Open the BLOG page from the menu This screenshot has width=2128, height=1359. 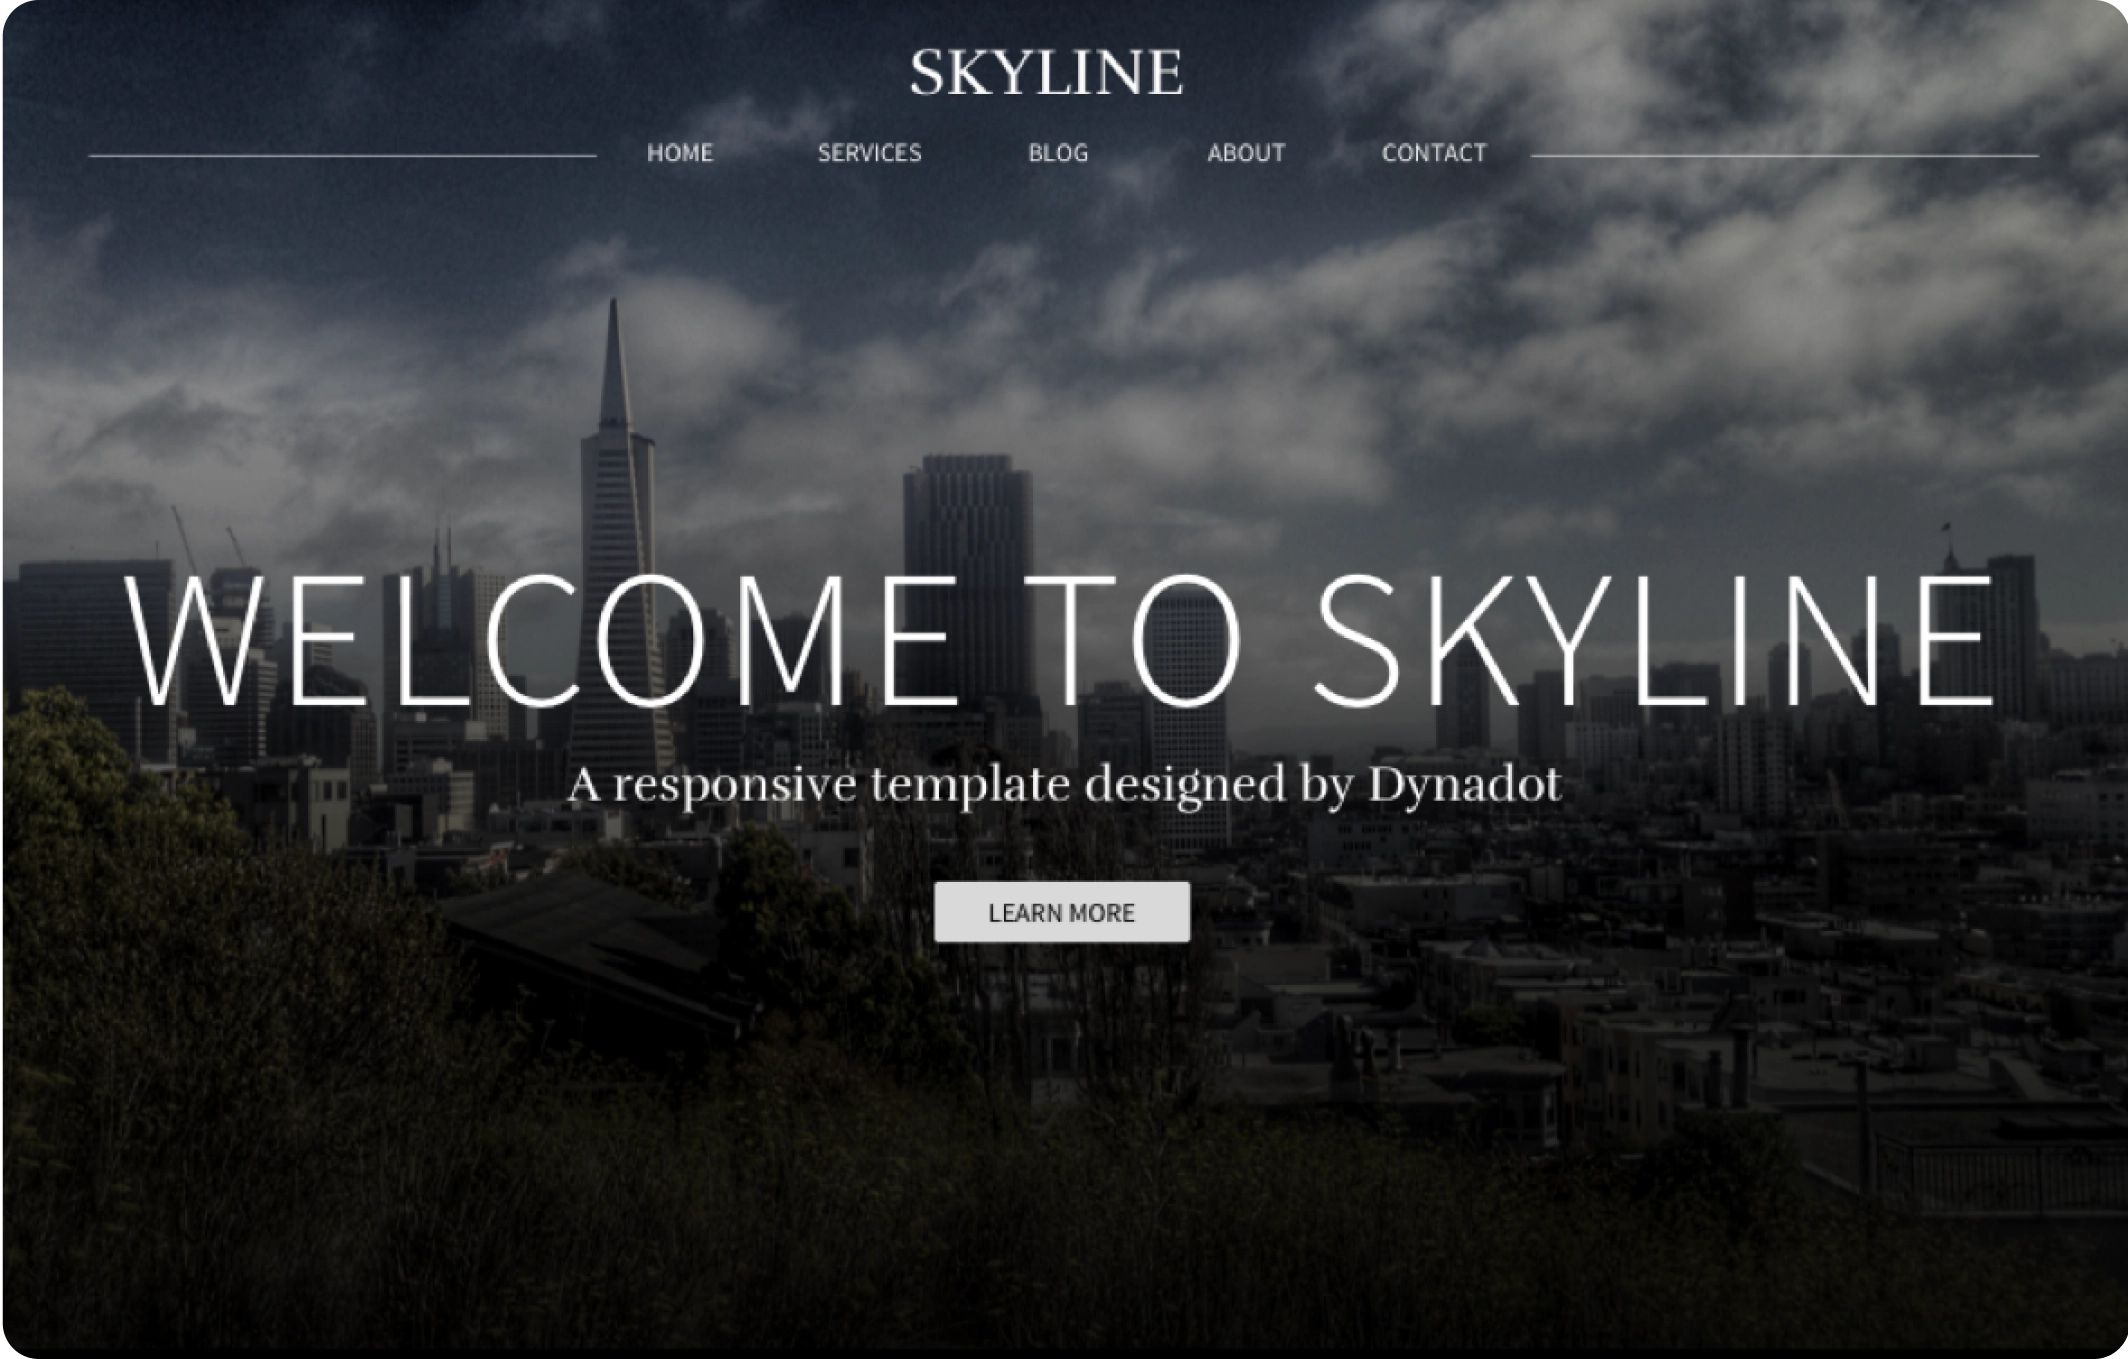coord(1058,153)
